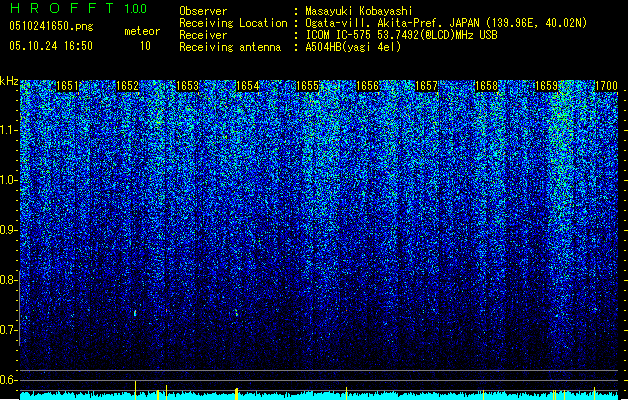Click the 1653 time marker

click(187, 86)
